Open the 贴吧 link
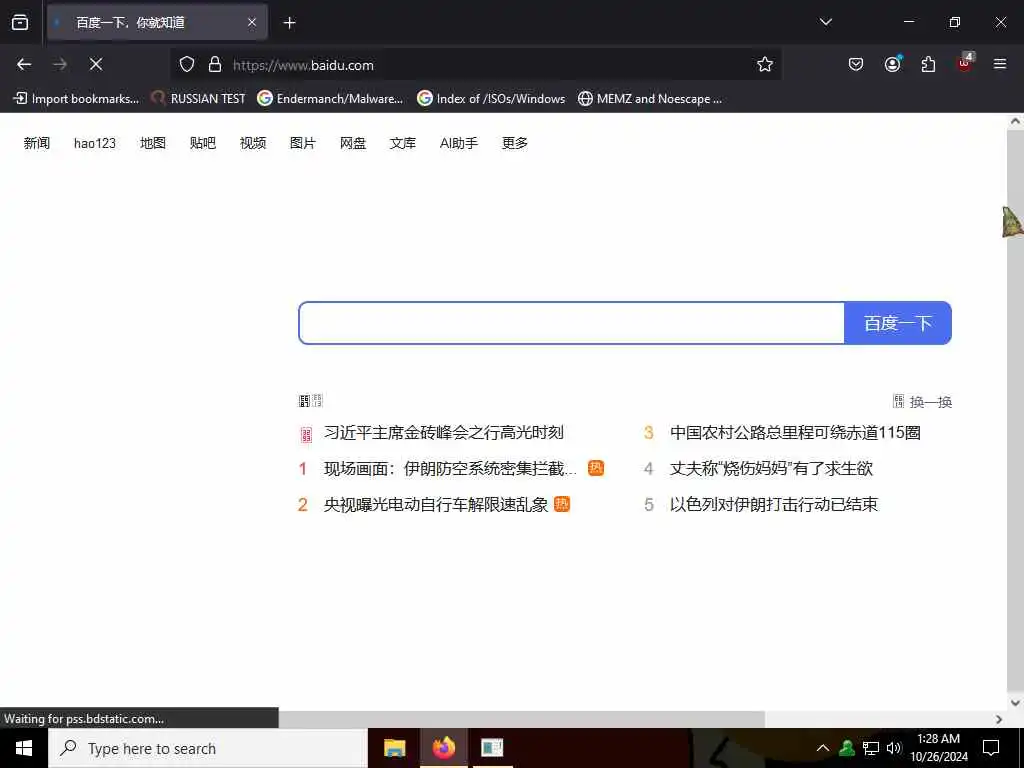Image resolution: width=1024 pixels, height=768 pixels. (202, 143)
